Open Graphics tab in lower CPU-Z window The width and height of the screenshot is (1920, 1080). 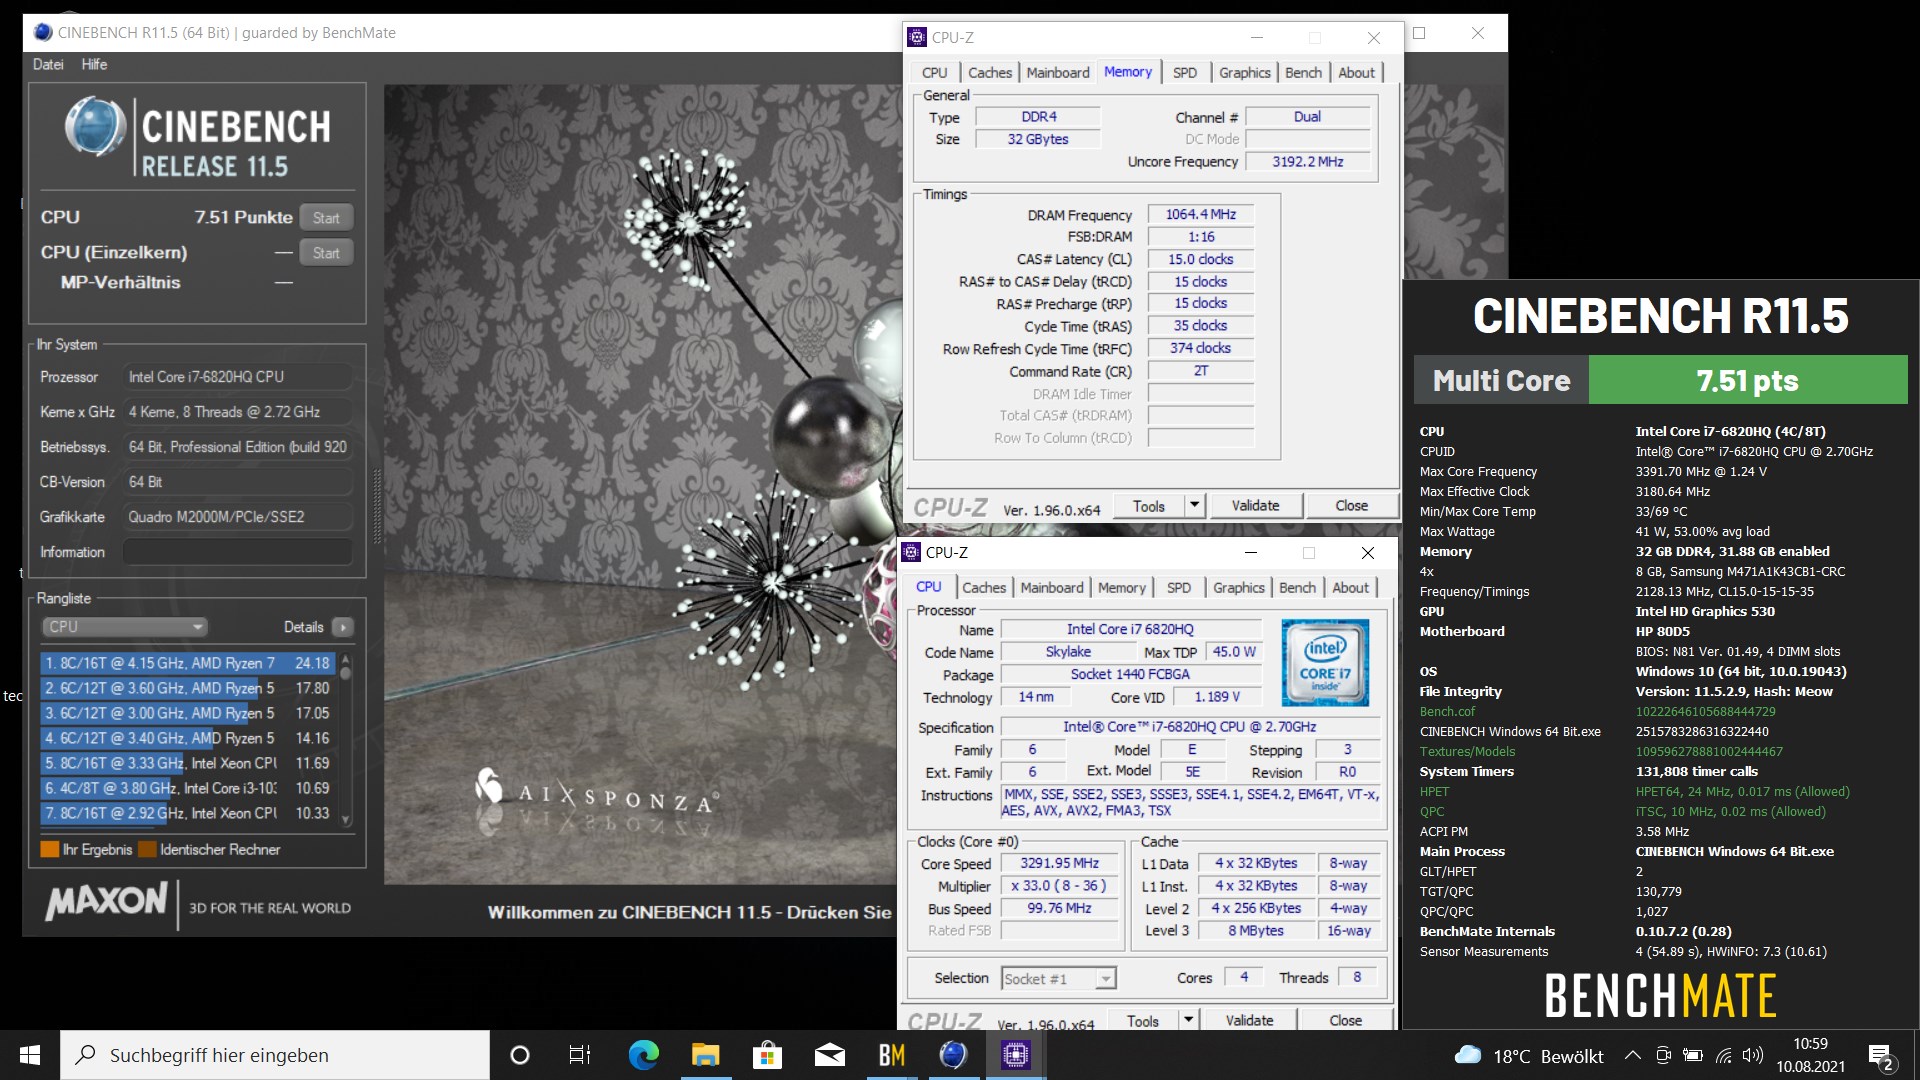point(1239,588)
